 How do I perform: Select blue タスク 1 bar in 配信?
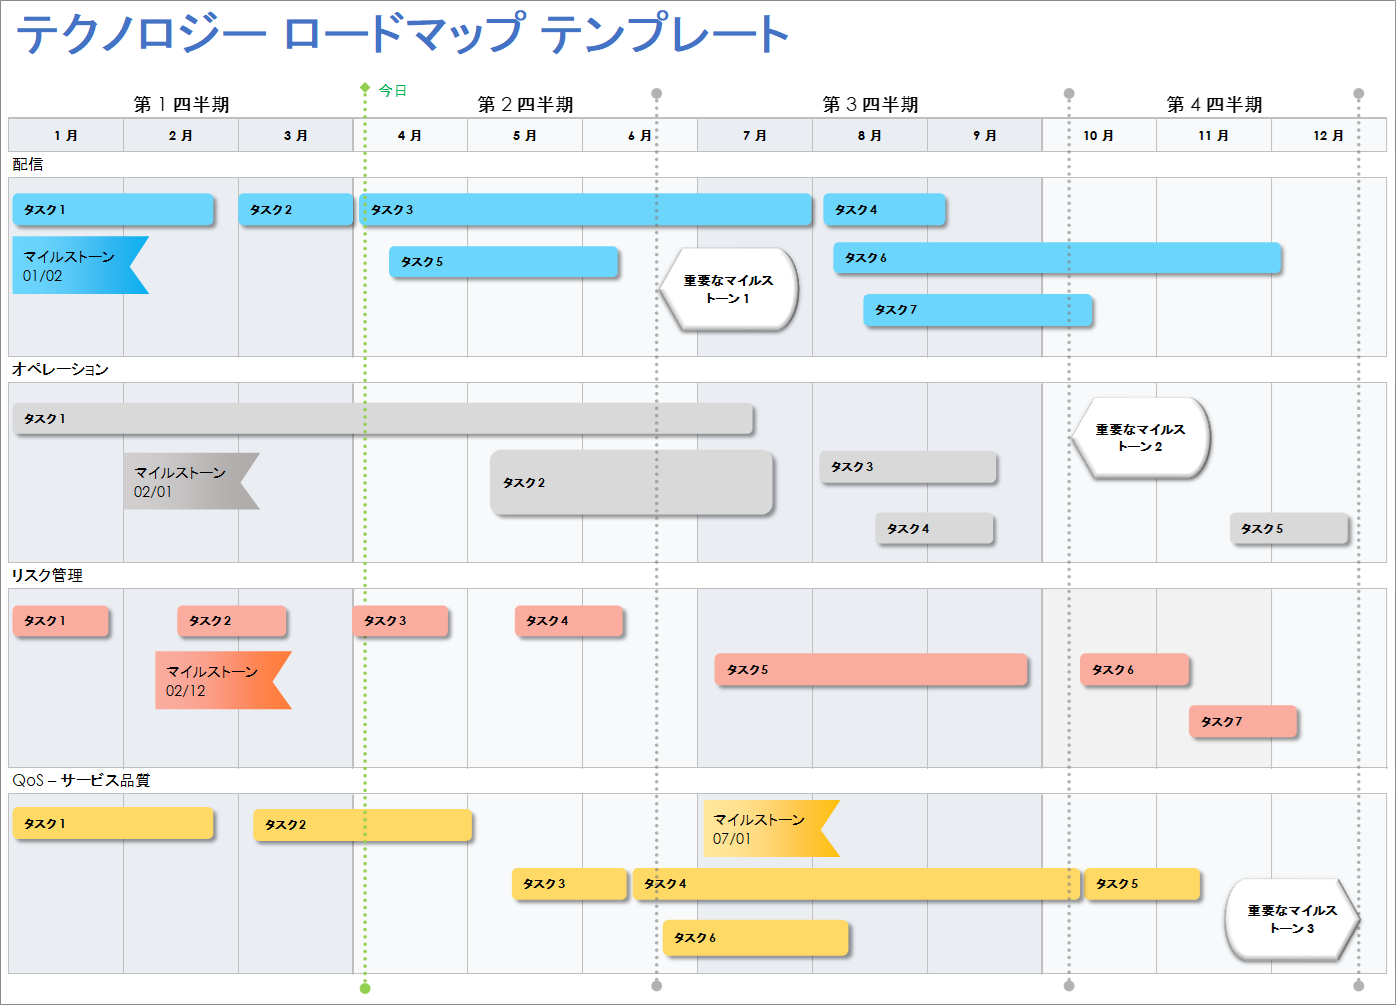[113, 210]
